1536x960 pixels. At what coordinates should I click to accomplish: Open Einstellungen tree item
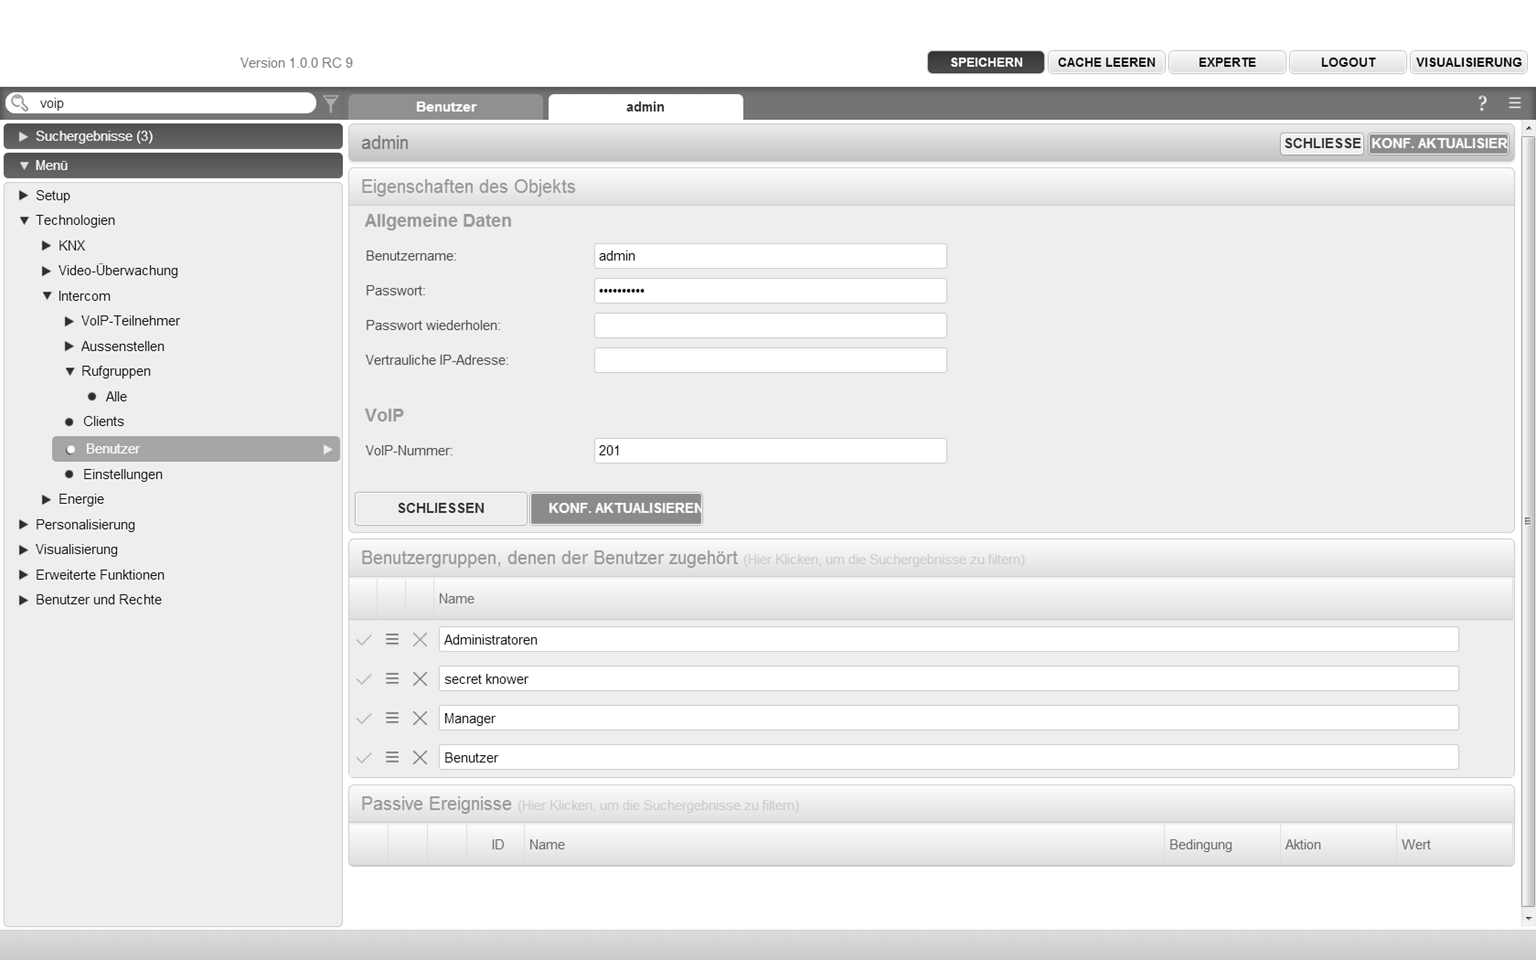click(122, 474)
